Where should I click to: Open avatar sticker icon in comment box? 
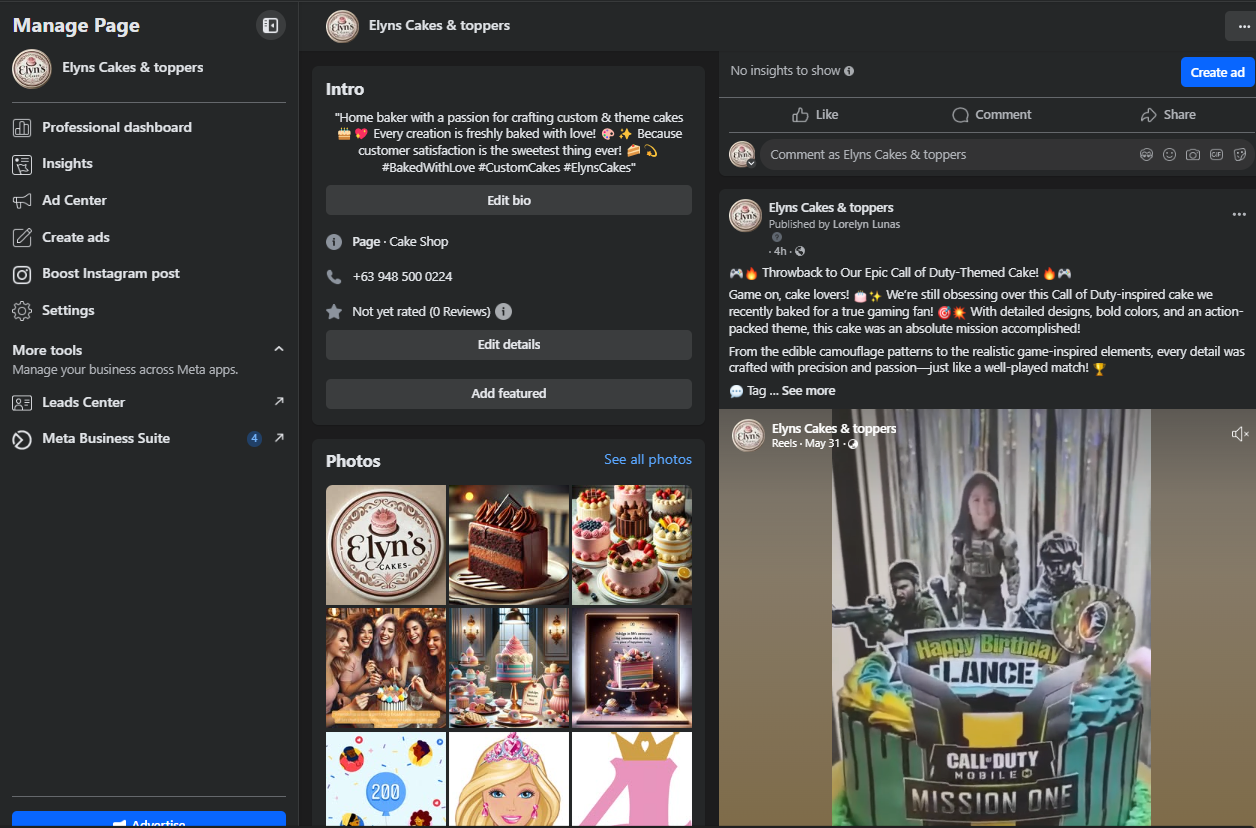click(x=1146, y=155)
